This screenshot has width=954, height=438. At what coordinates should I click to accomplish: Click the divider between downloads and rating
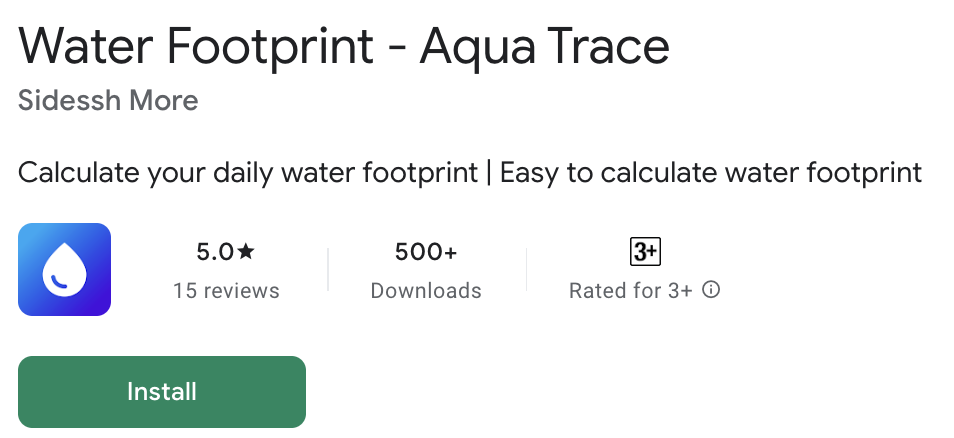point(527,270)
